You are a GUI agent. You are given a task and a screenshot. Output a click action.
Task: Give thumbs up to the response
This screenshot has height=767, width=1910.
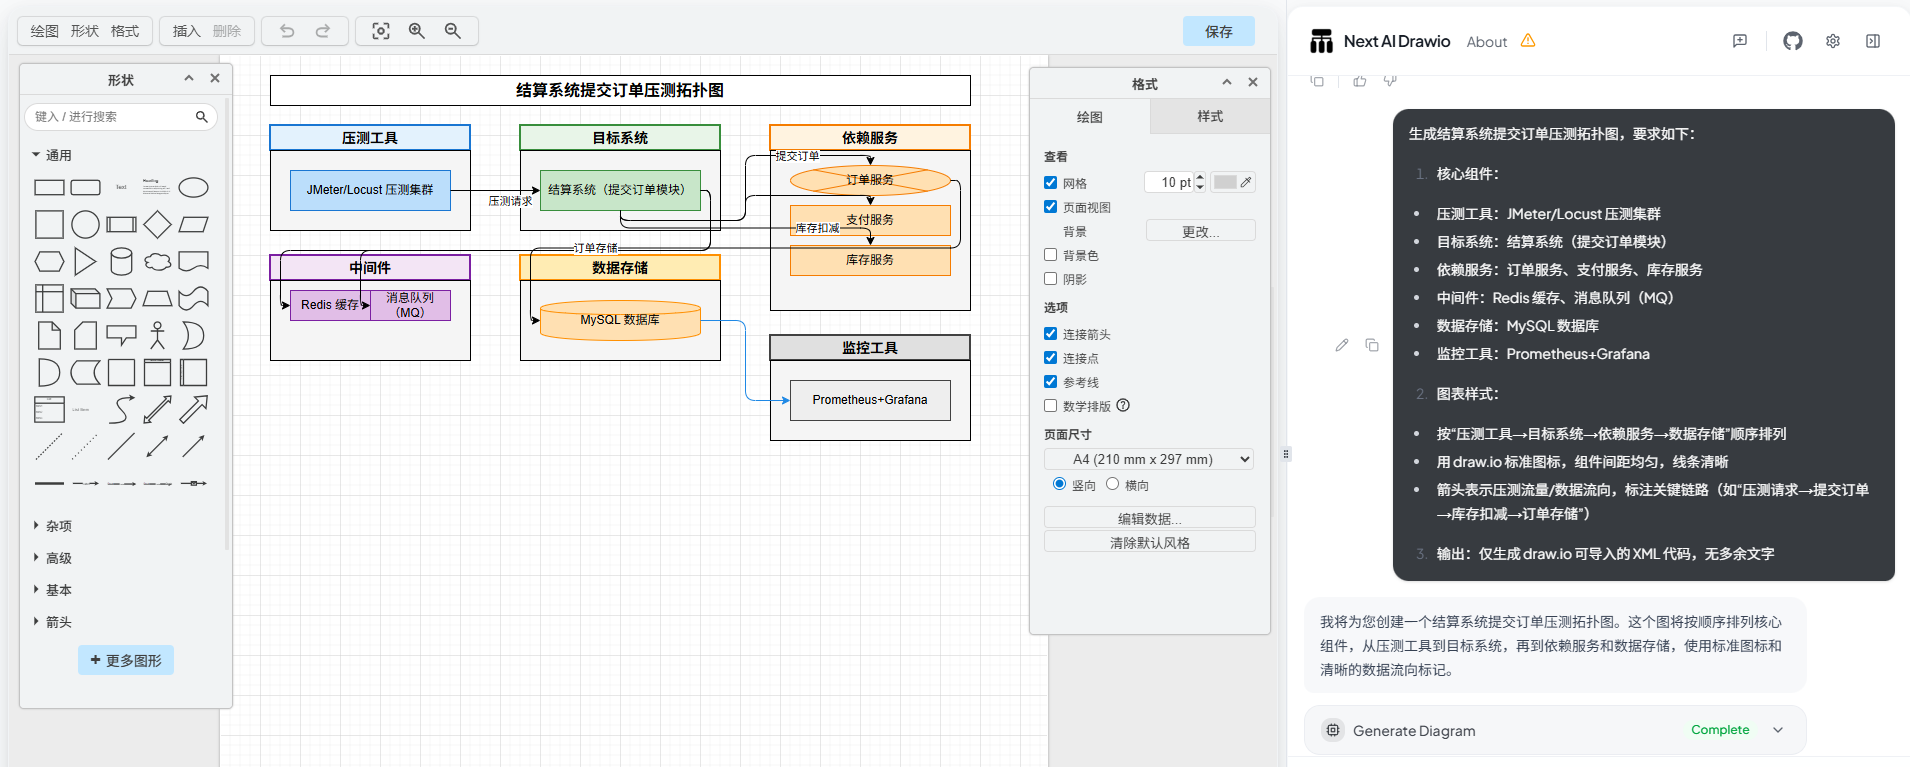click(x=1360, y=80)
